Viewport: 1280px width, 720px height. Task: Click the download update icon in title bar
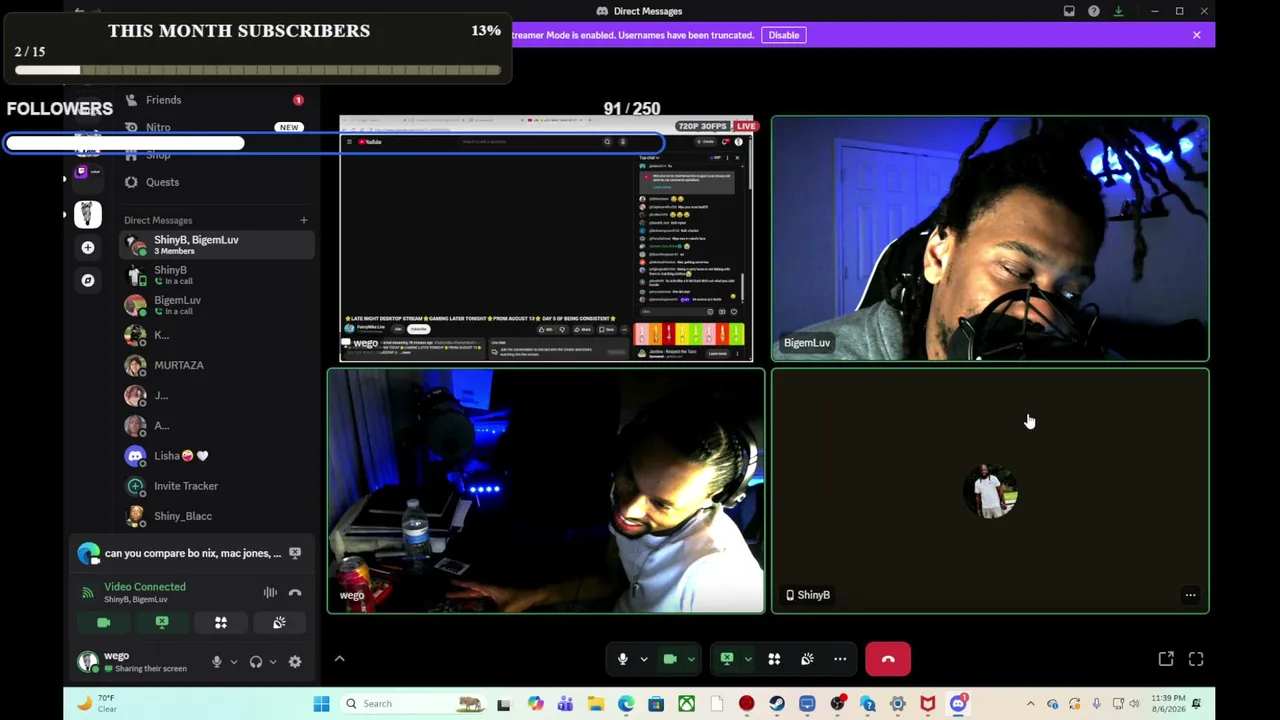(x=1118, y=11)
